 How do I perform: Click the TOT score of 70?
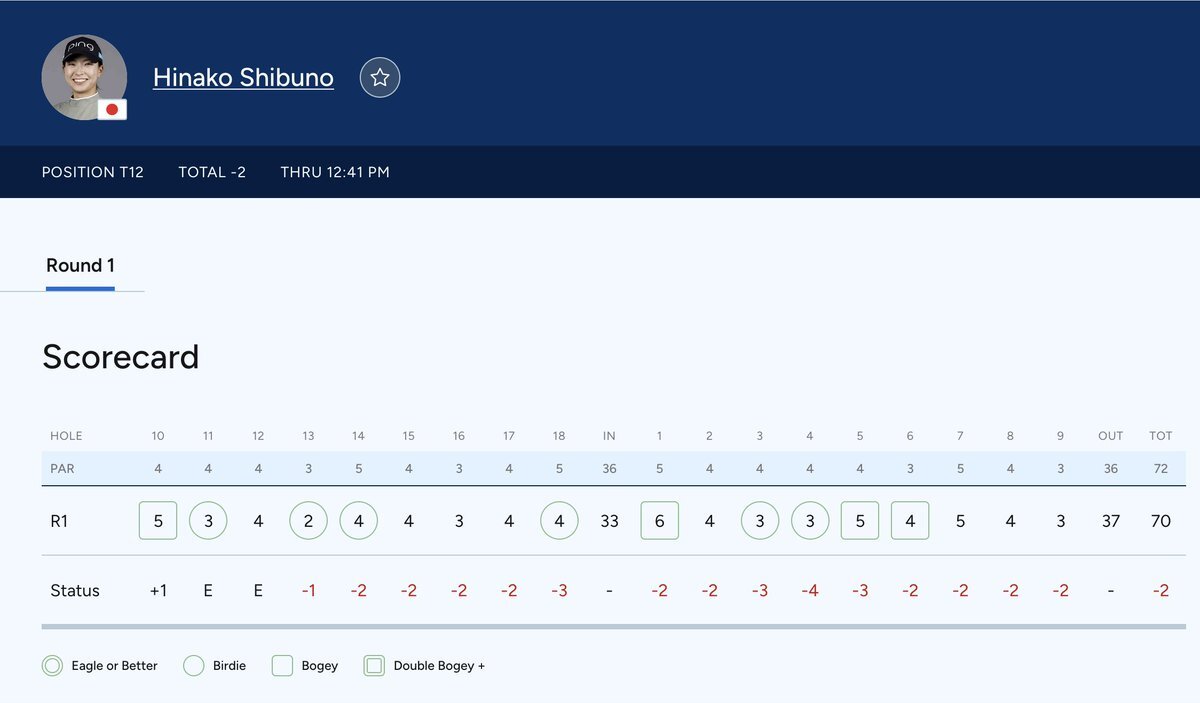tap(1160, 521)
